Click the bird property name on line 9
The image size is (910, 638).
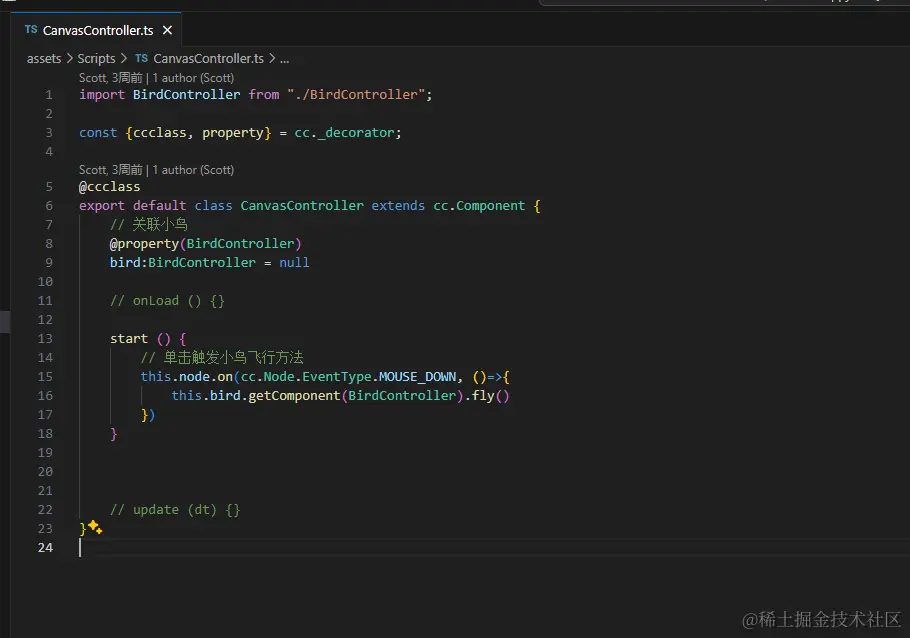pyautogui.click(x=125, y=262)
